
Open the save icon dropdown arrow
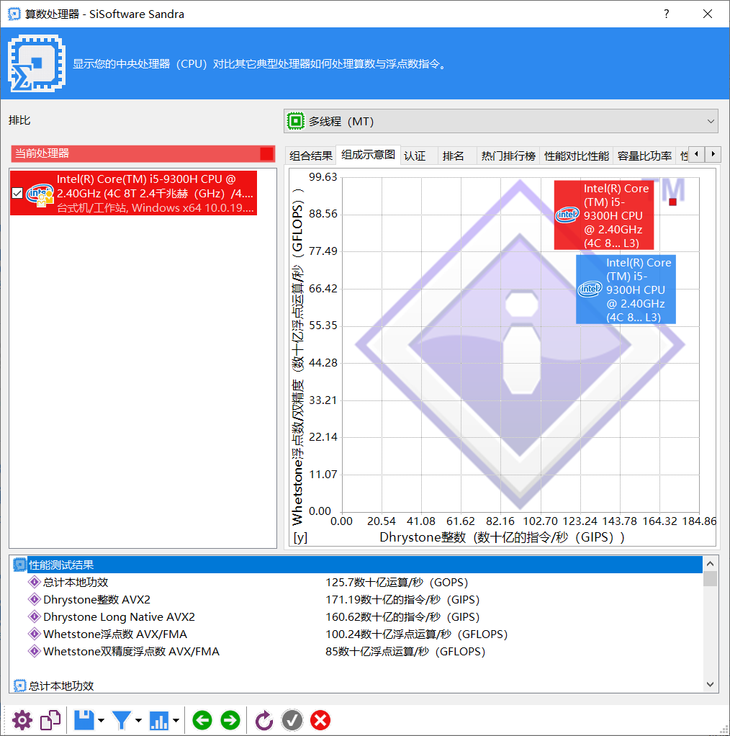pyautogui.click(x=101, y=721)
